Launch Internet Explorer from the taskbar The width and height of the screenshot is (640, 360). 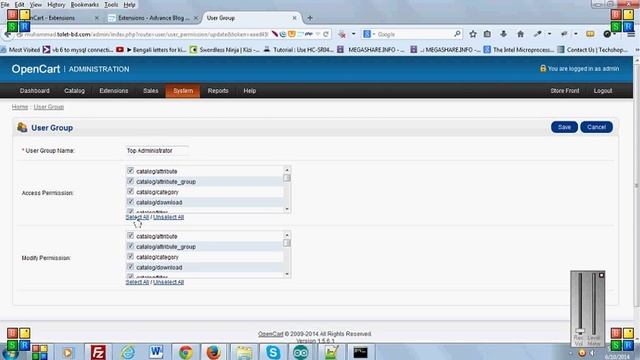(x=127, y=352)
